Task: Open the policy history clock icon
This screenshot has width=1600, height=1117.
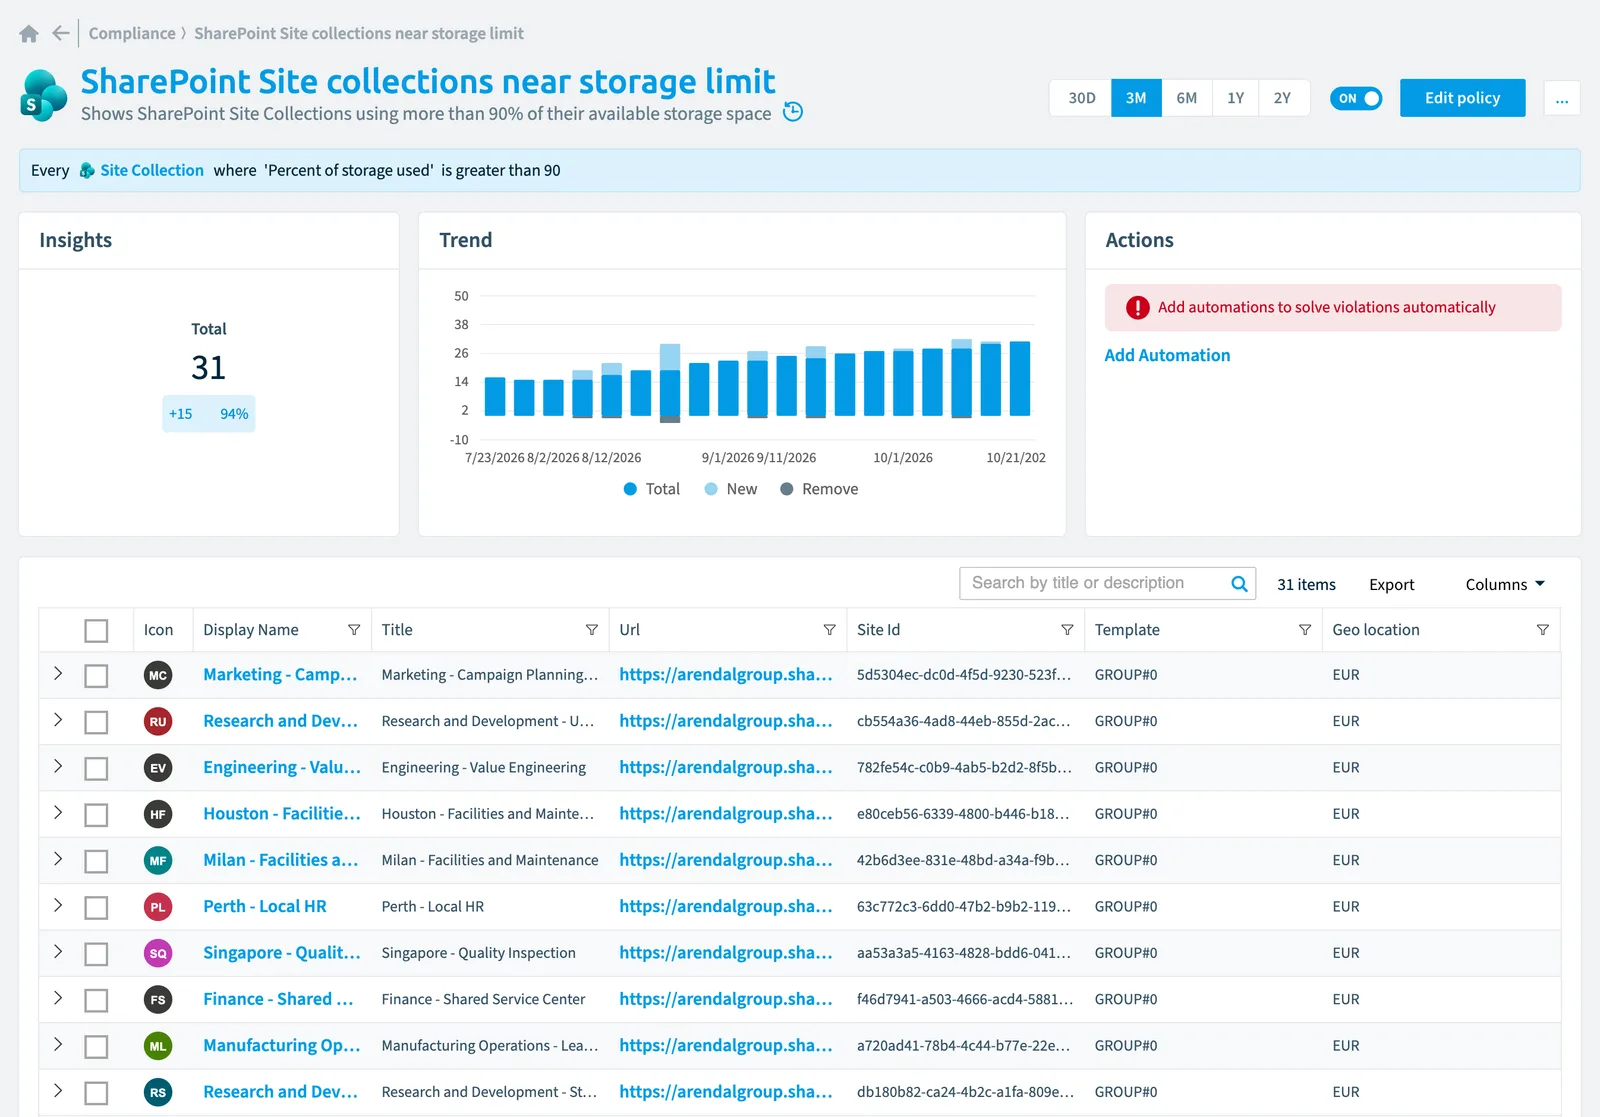Action: (x=793, y=112)
